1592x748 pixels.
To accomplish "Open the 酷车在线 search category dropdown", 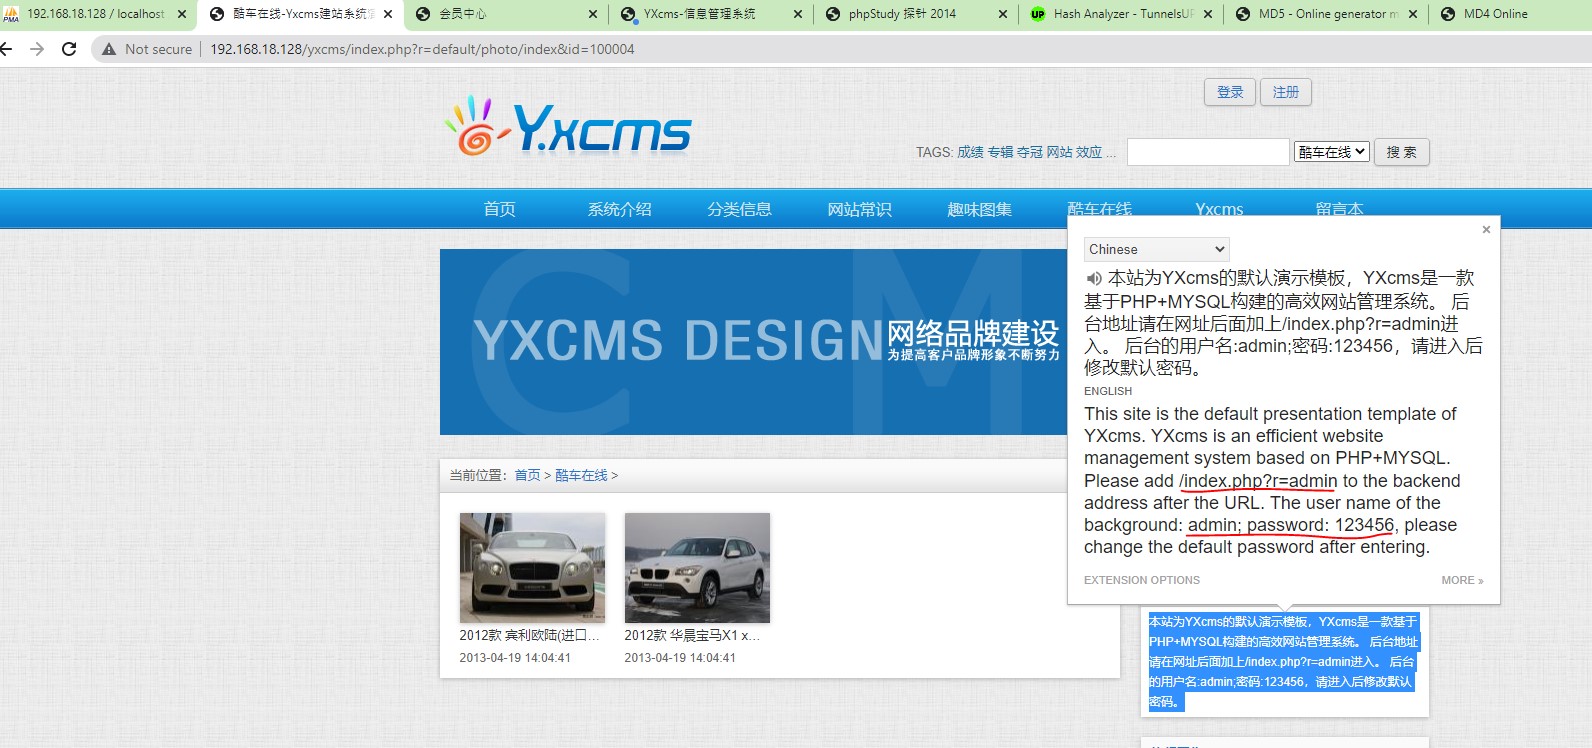I will point(1332,152).
